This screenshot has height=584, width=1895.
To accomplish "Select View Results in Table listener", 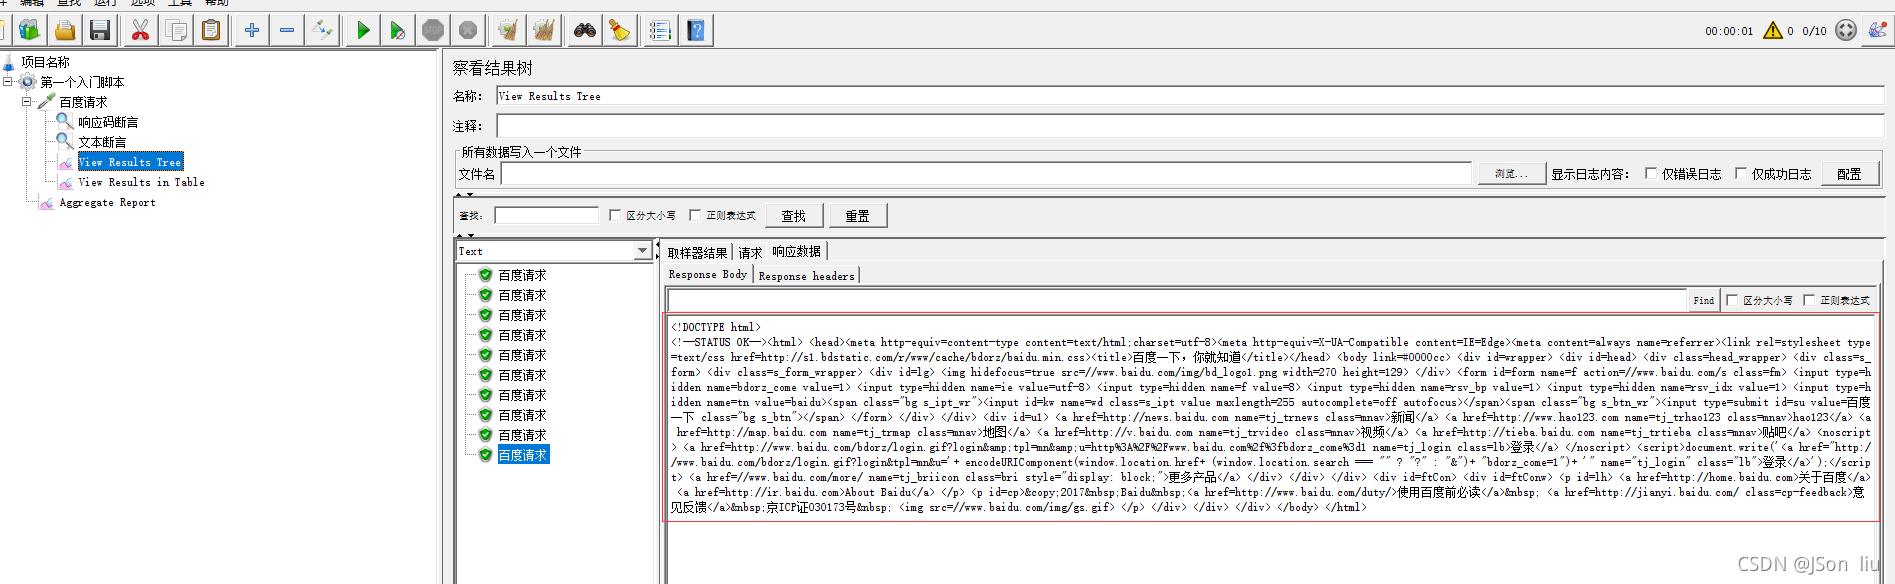I will point(141,182).
